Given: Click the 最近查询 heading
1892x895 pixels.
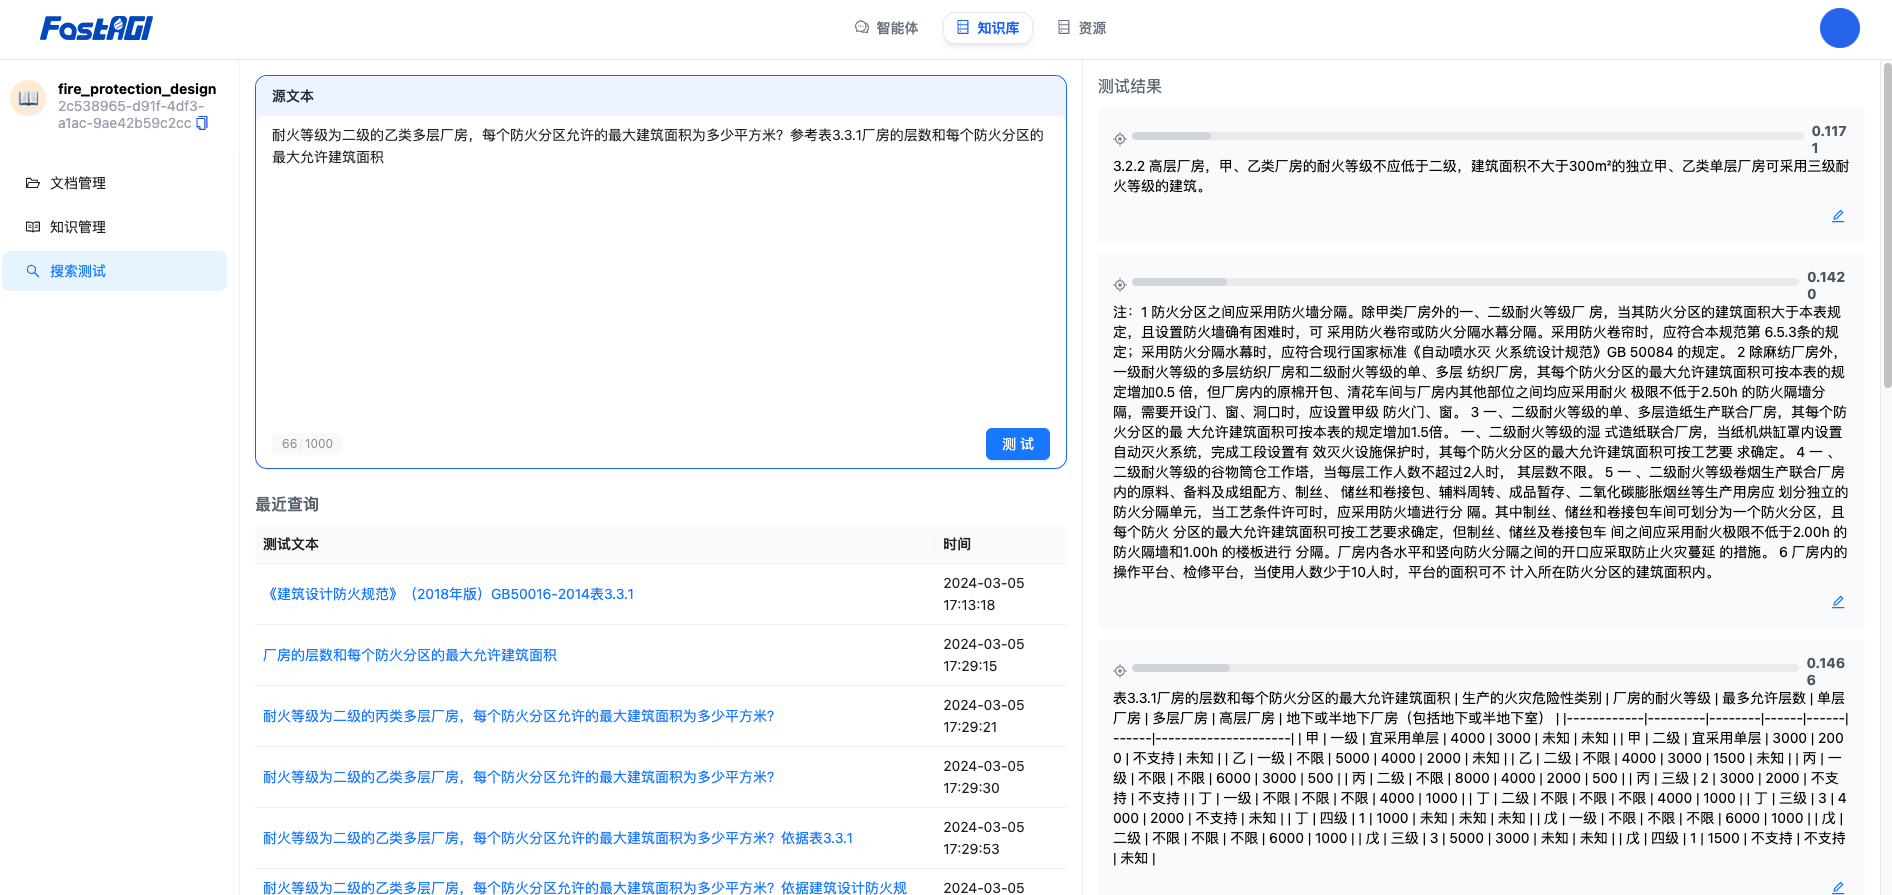Looking at the screenshot, I should point(287,504).
